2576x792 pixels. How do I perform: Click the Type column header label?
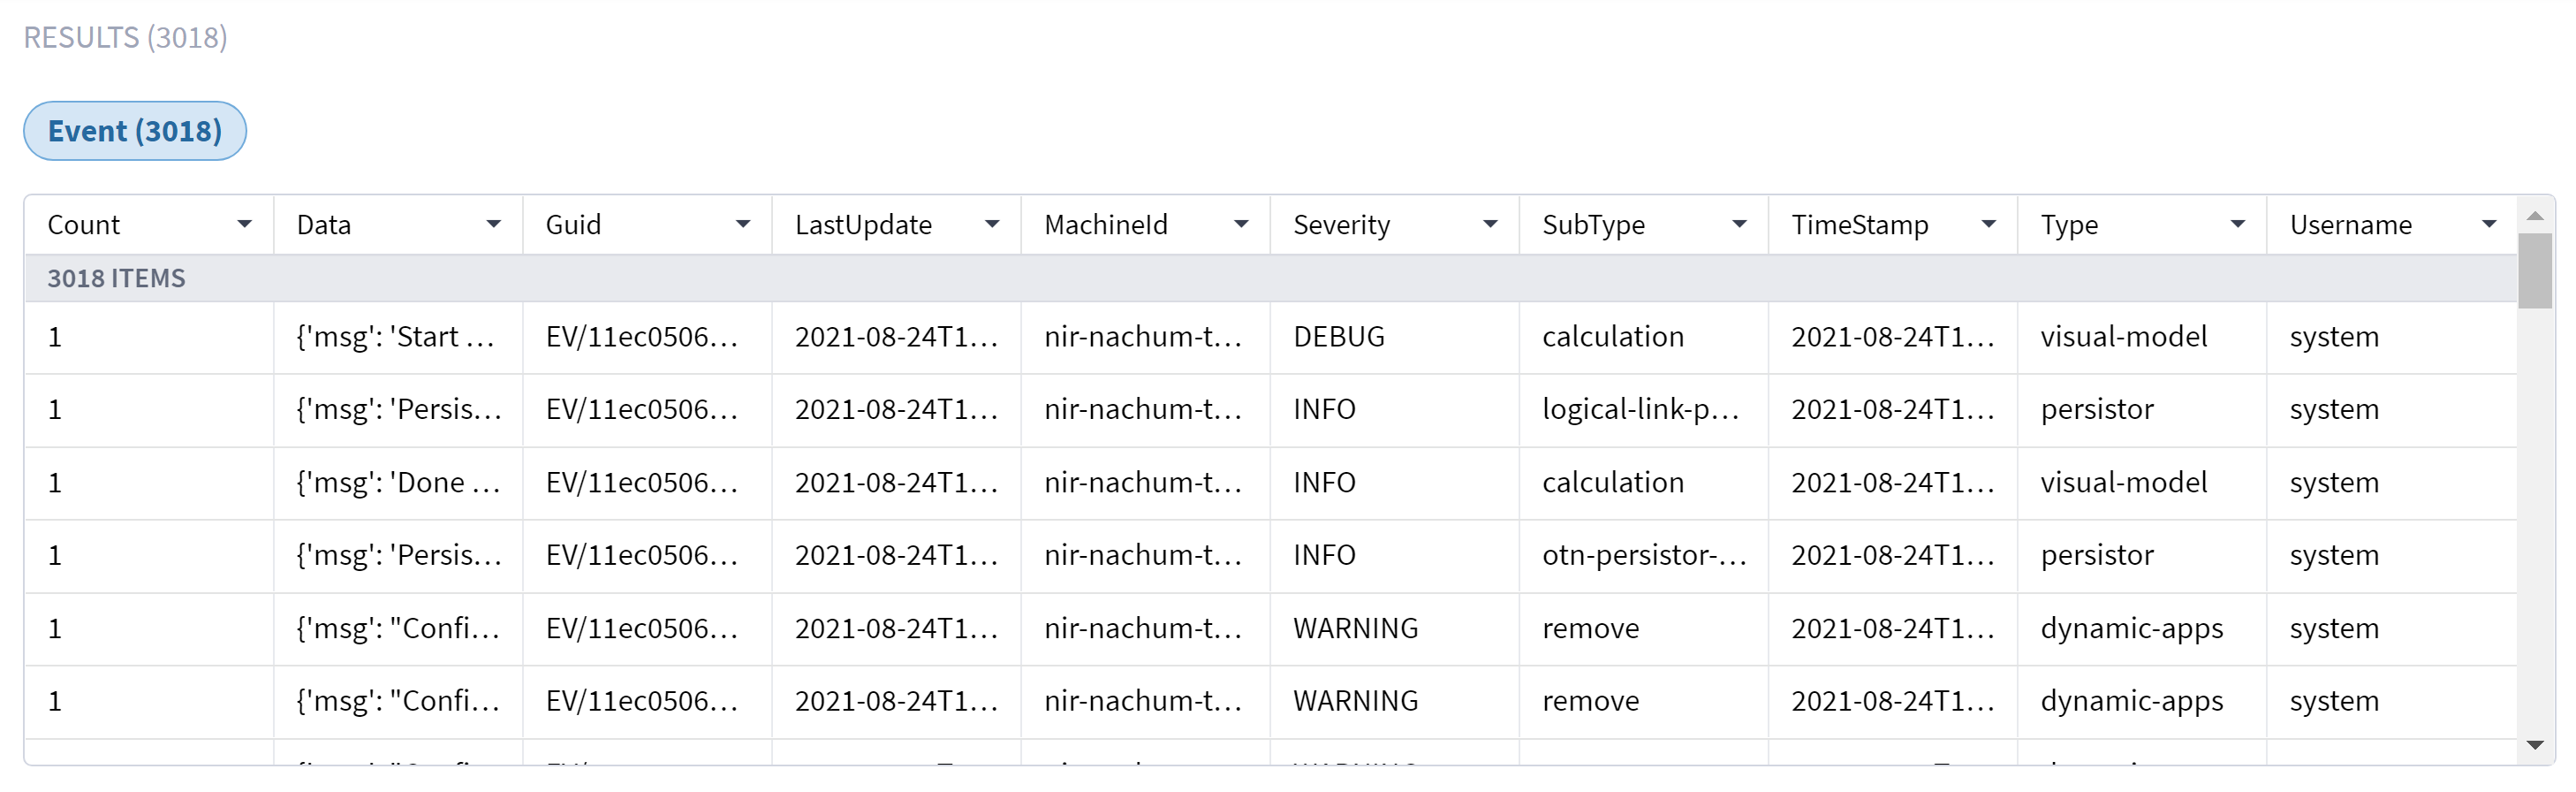click(2068, 225)
